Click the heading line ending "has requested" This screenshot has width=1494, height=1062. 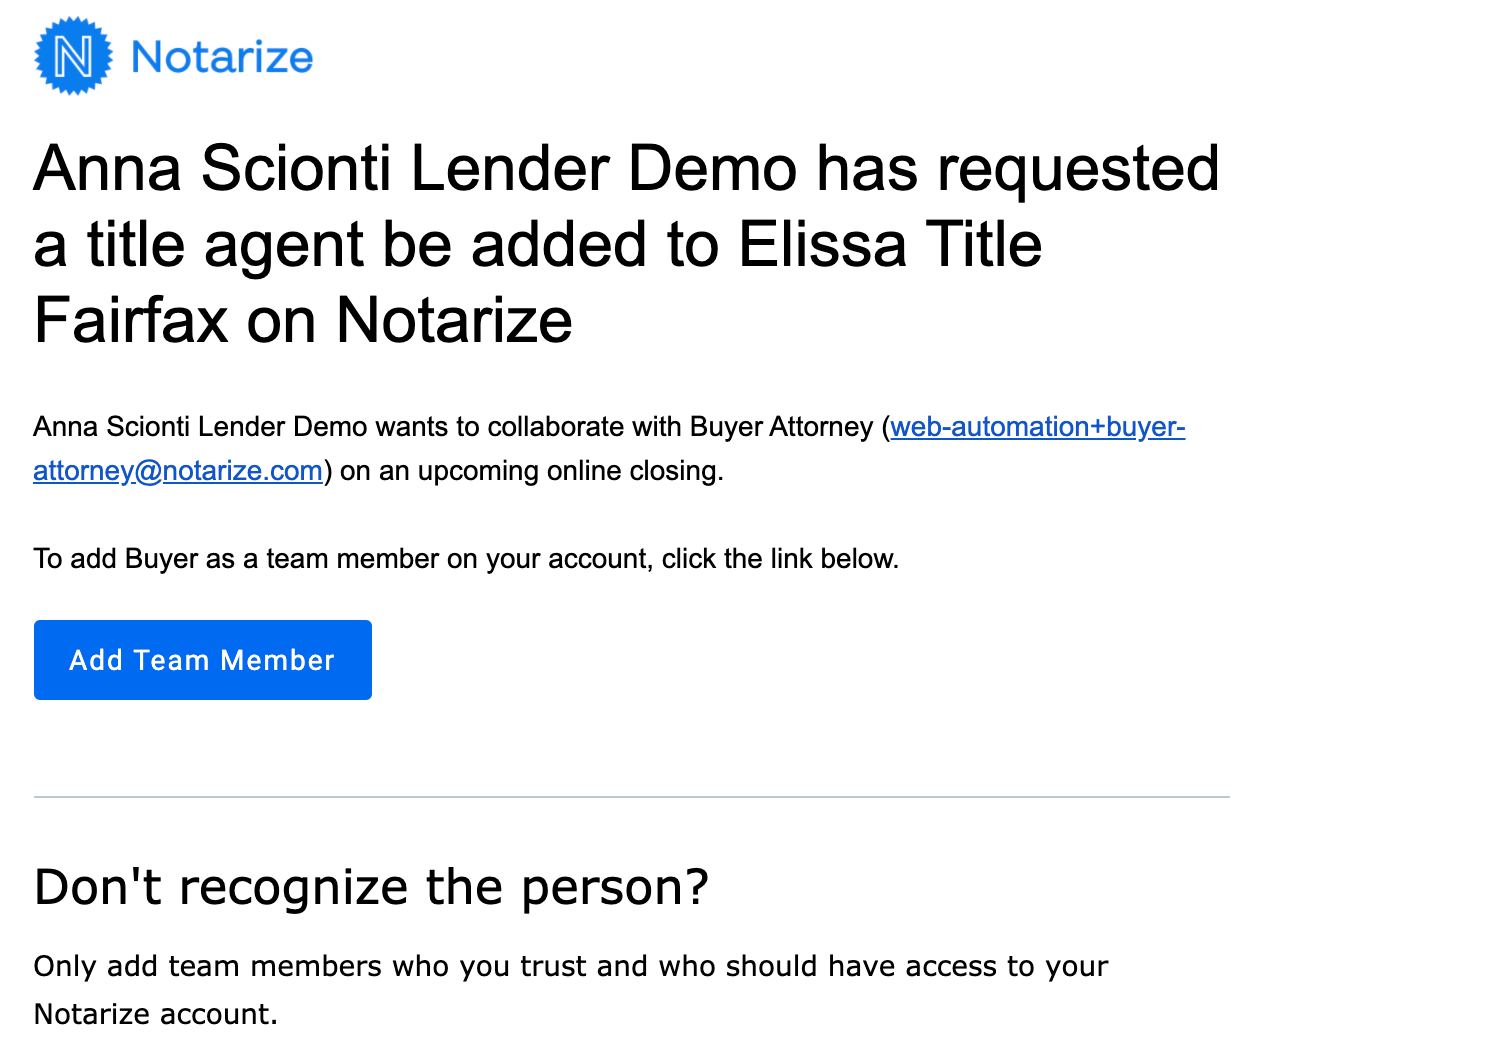[x=626, y=168]
